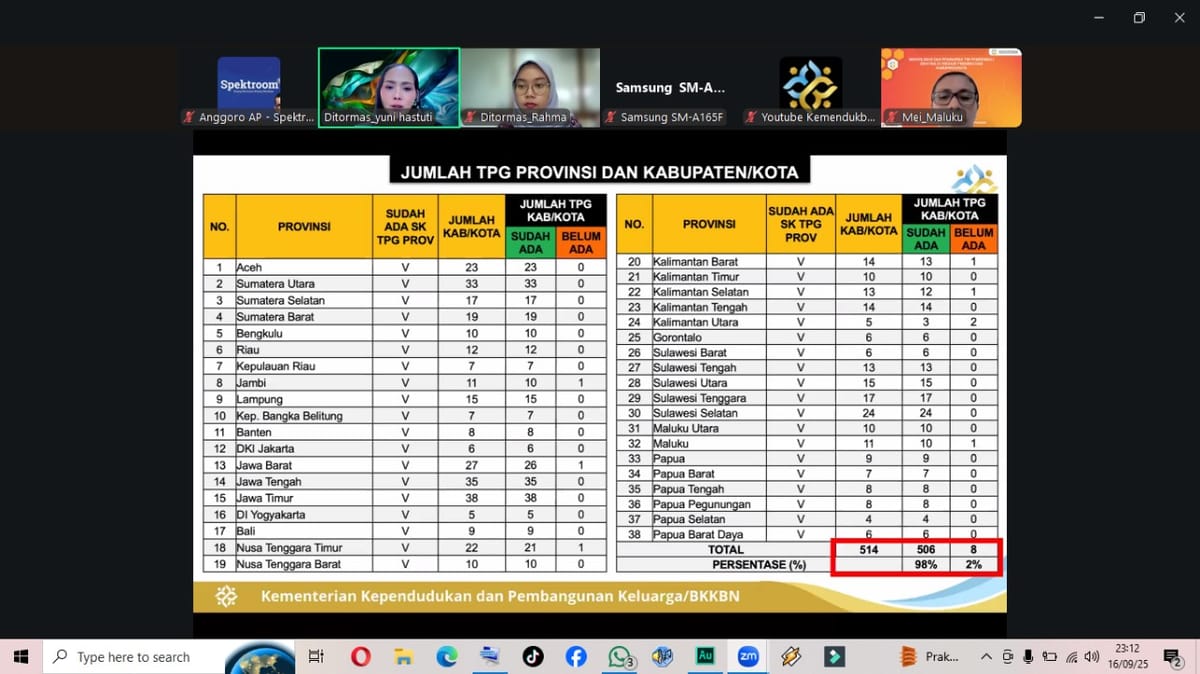Image resolution: width=1200 pixels, height=674 pixels.
Task: Open WhatsApp from the taskbar
Action: click(x=620, y=657)
